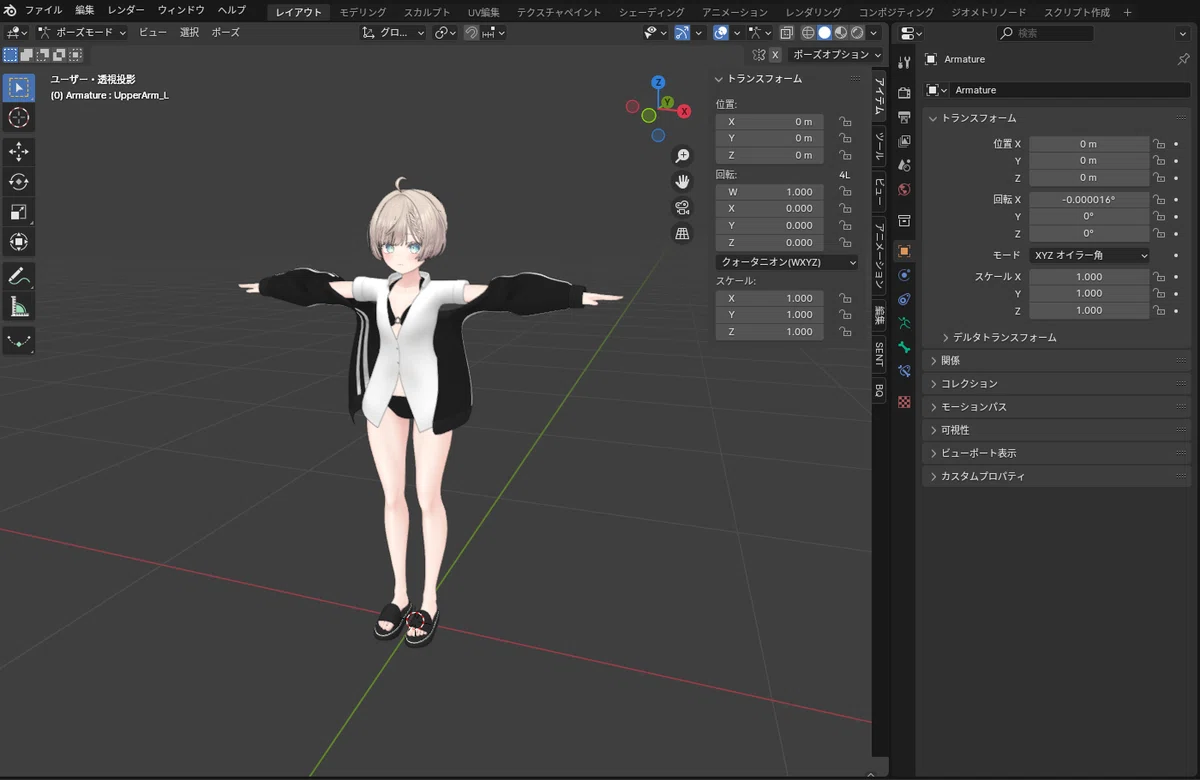
Task: Toggle viewport overlays display
Action: 721,33
